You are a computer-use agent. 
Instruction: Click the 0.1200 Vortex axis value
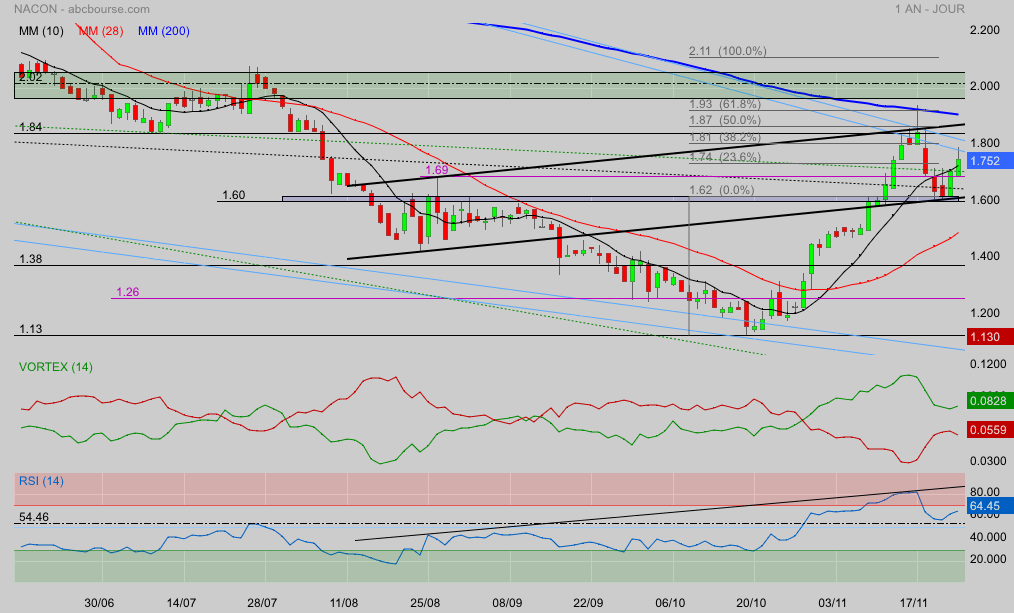click(x=988, y=364)
